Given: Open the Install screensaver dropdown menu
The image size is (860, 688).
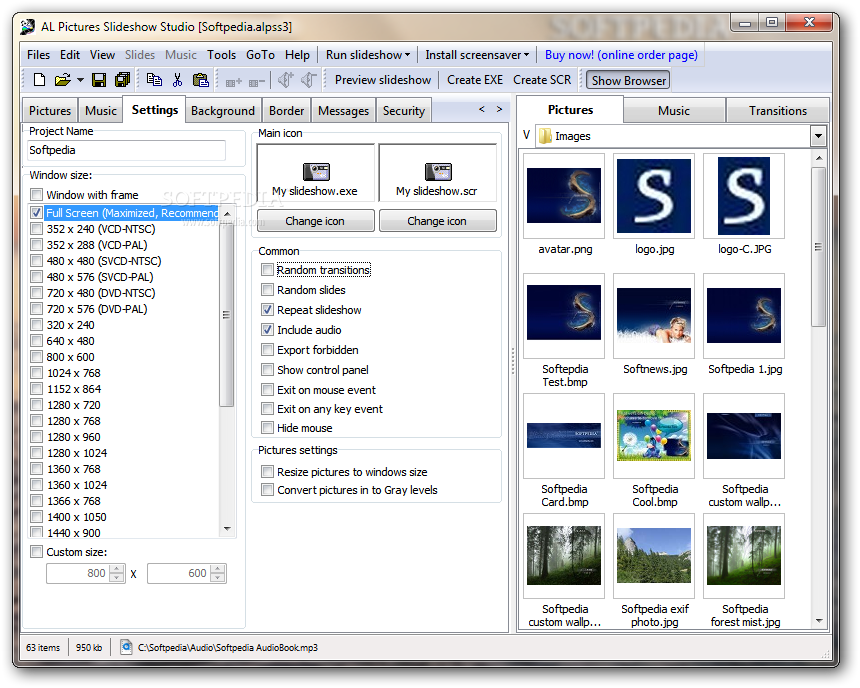Looking at the screenshot, I should click(477, 55).
